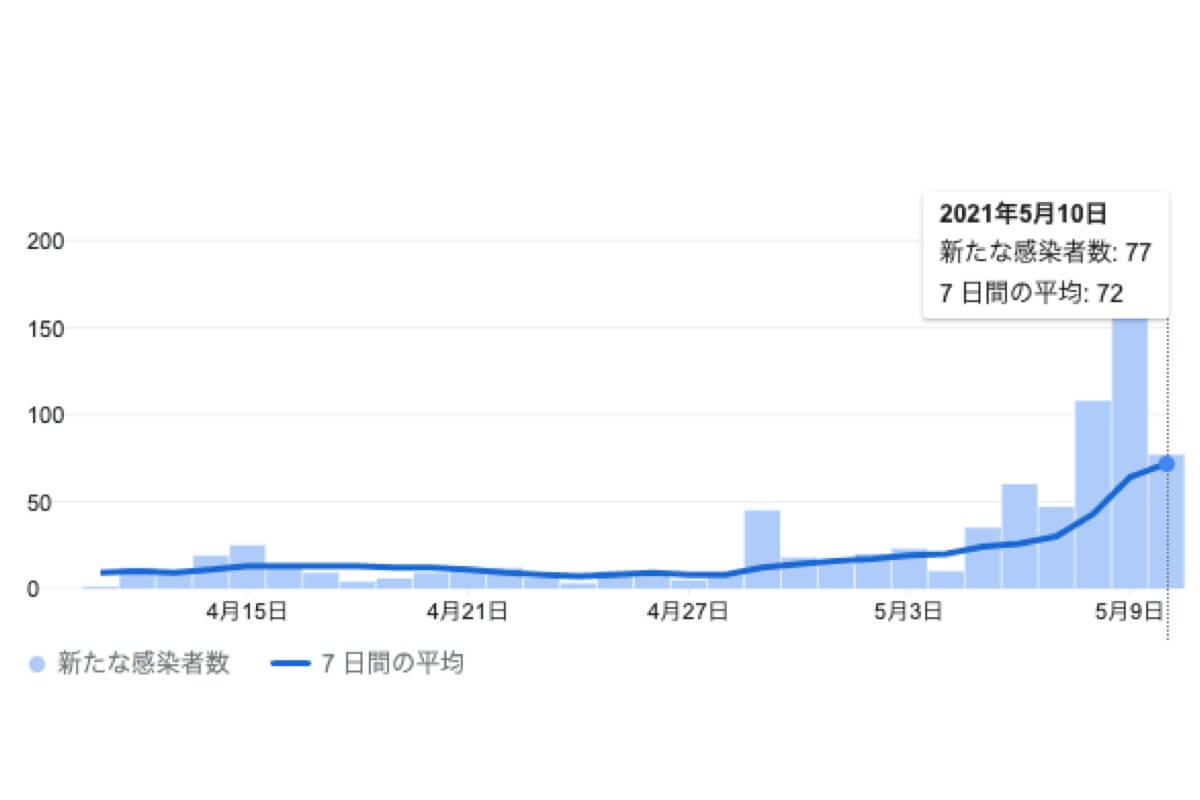Click the 7日間の平均 legend label
The width and height of the screenshot is (1200, 800).
[x=393, y=663]
